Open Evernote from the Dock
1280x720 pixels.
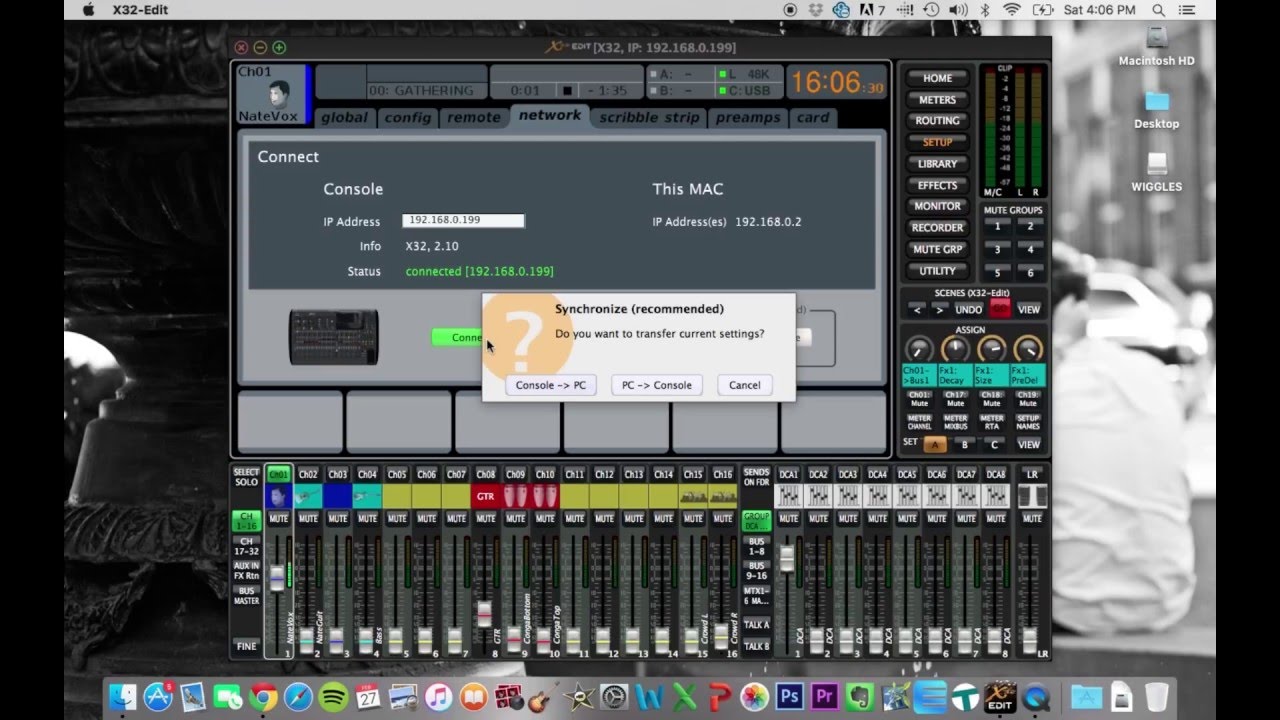[x=860, y=697]
